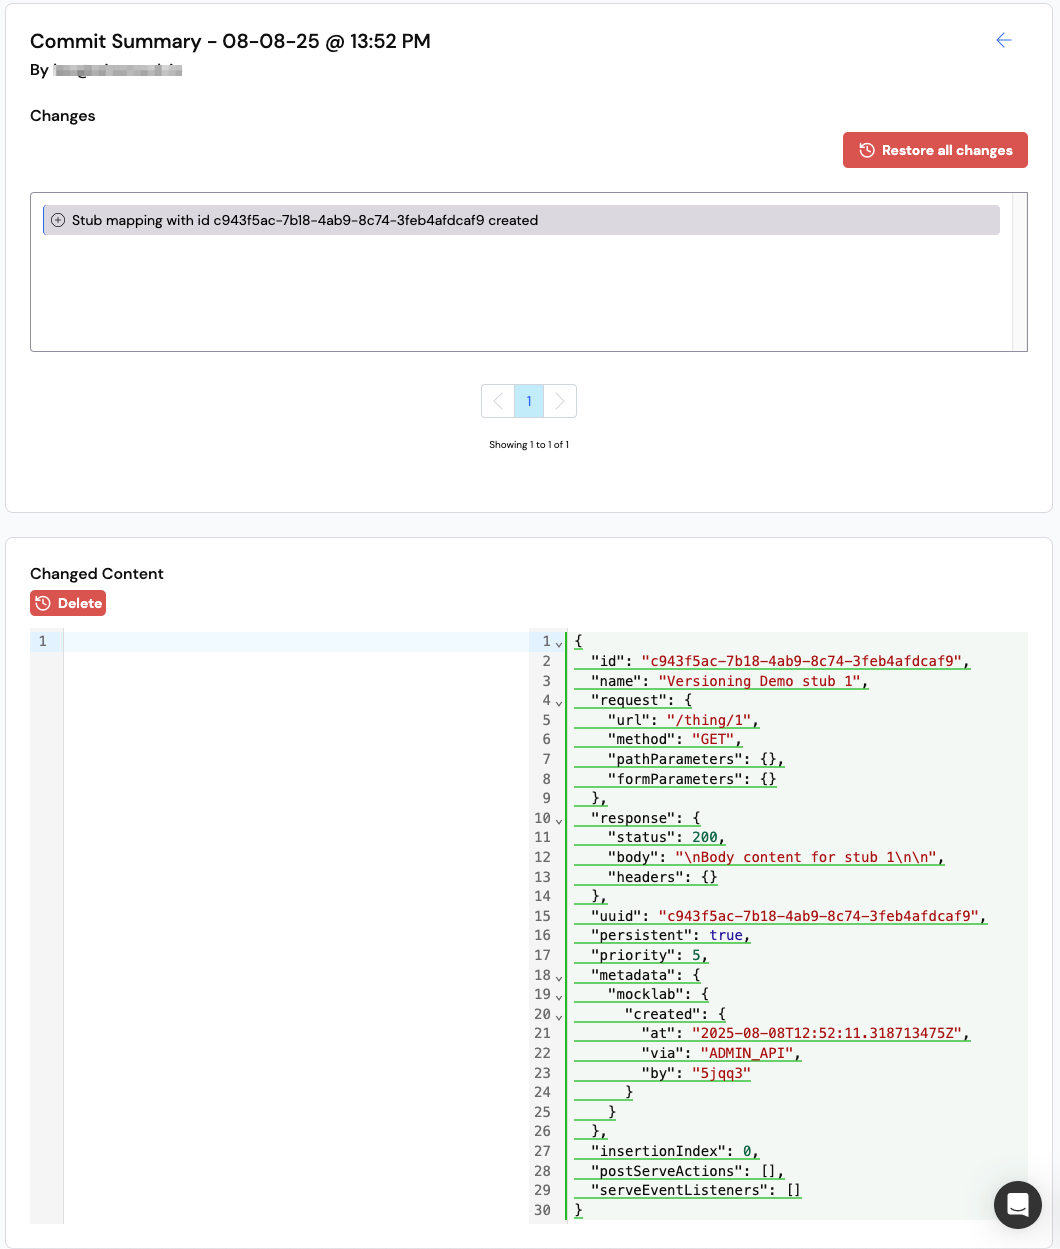Go to next page in pagination
Screen dimensions: 1060x1249
[x=560, y=401]
